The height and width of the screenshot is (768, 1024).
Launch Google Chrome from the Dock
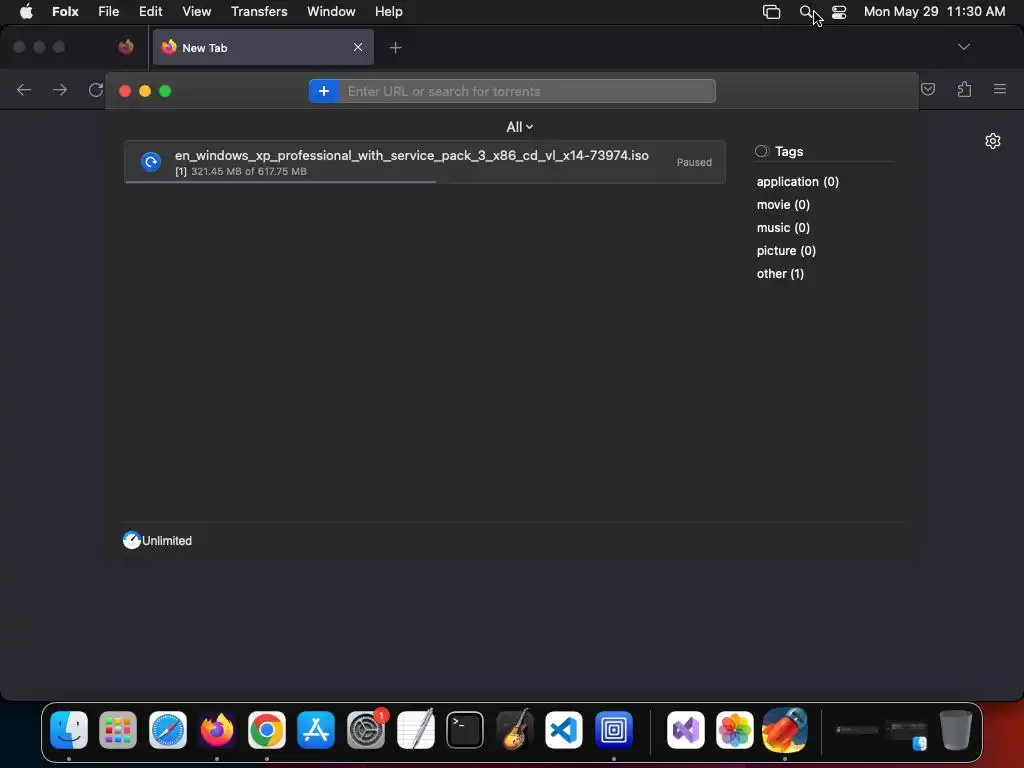(x=266, y=729)
